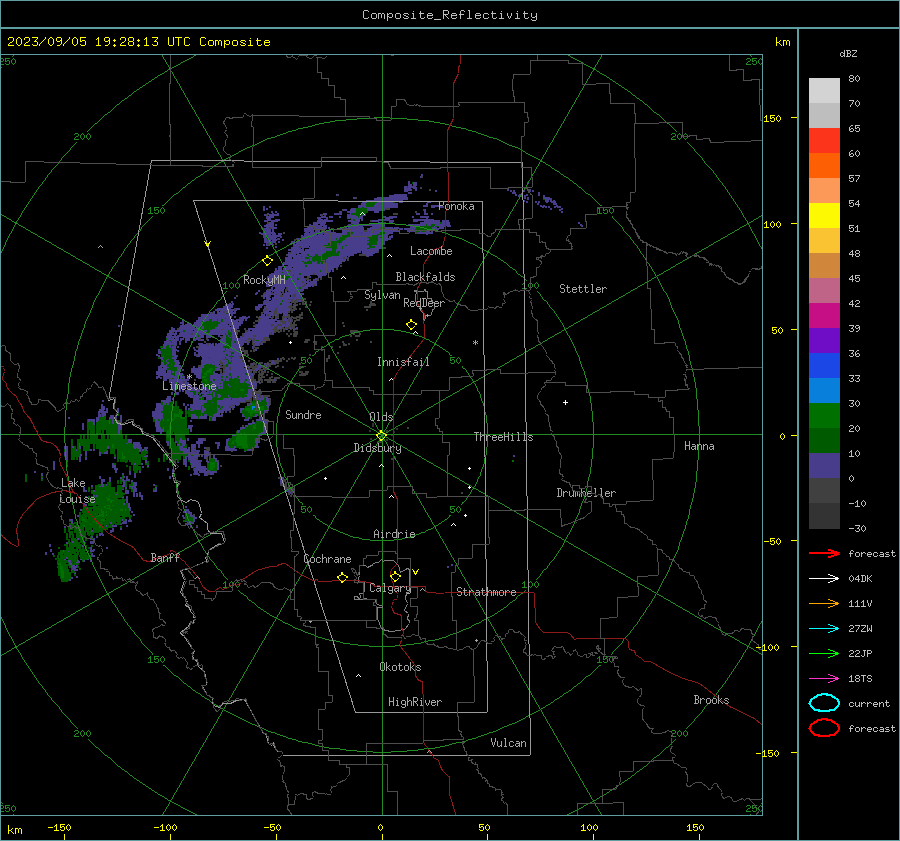Click the Strathmore label

click(x=486, y=592)
